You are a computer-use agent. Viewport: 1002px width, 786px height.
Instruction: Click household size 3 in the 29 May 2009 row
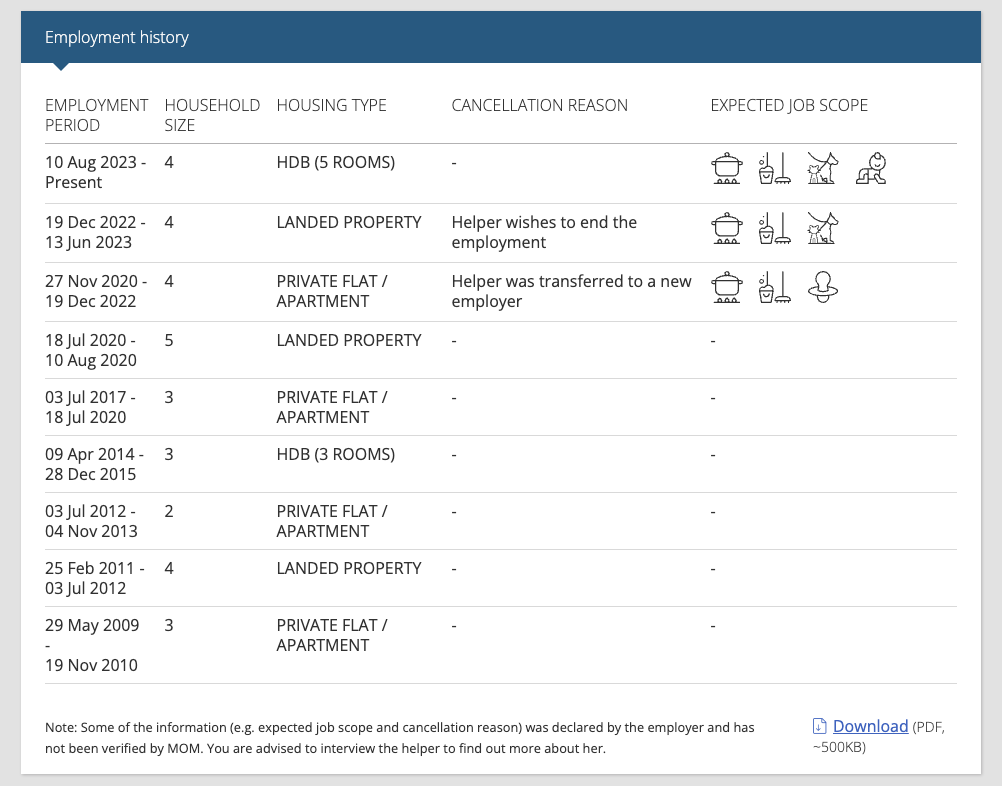(x=169, y=625)
